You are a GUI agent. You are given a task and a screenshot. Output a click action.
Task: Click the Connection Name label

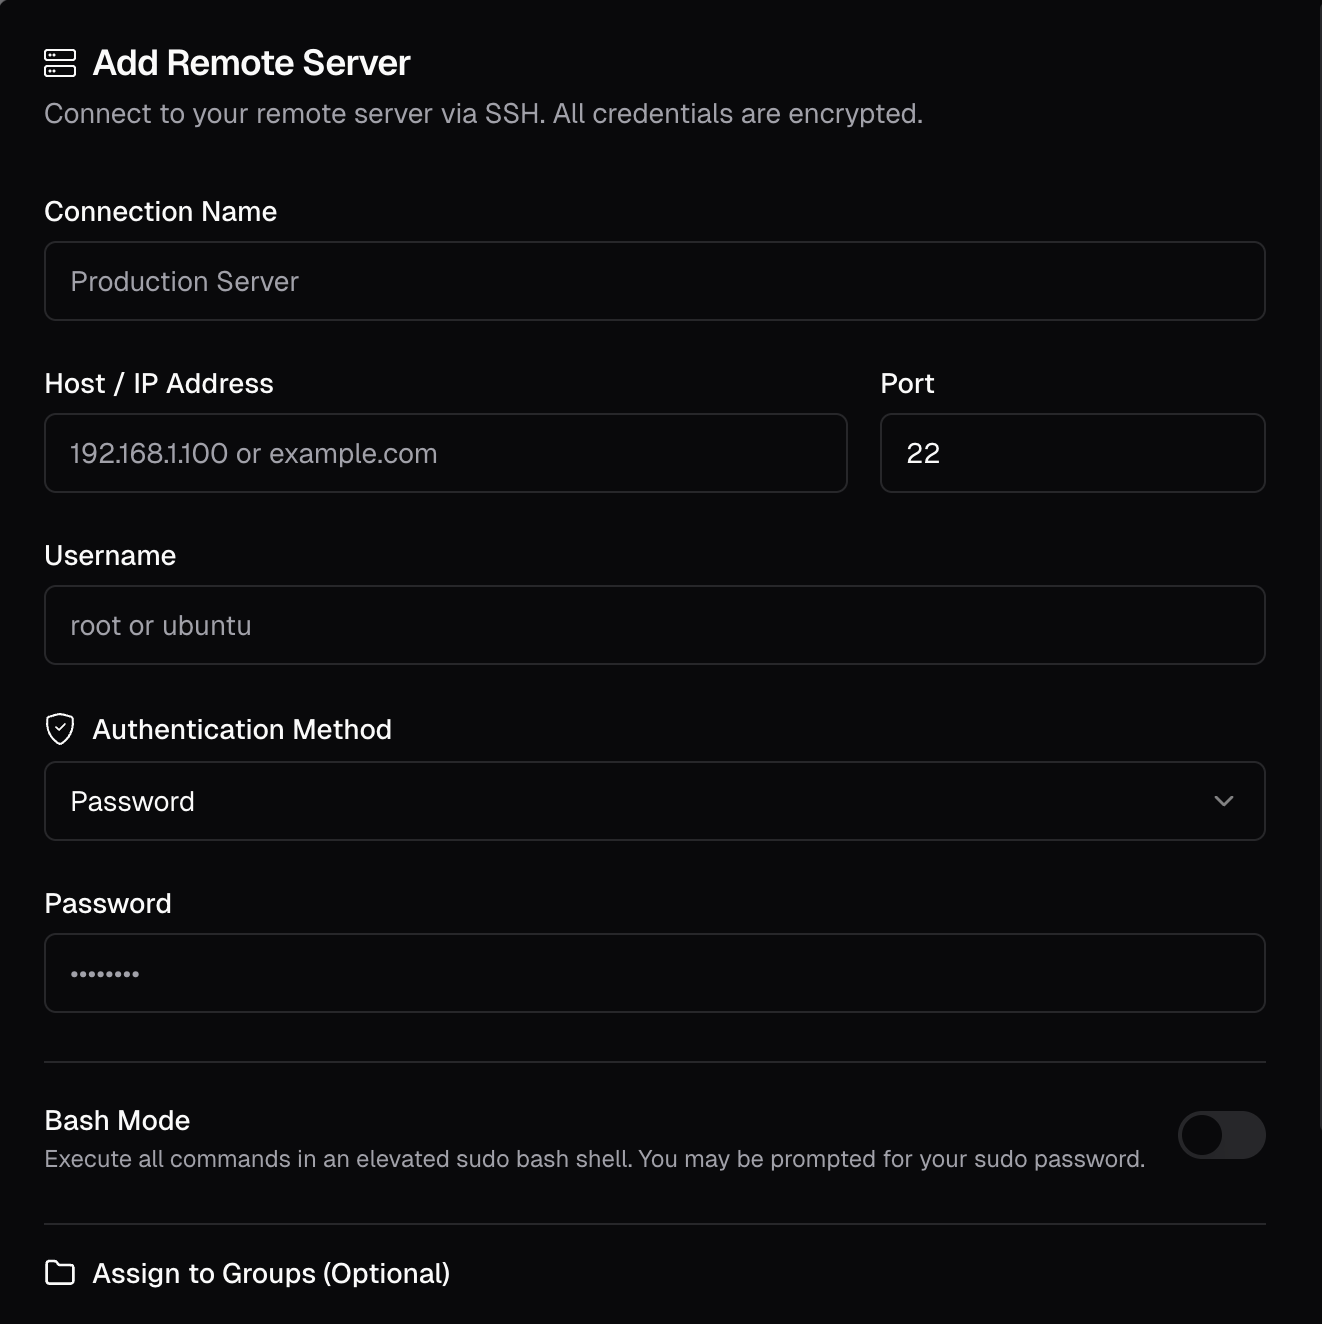160,212
